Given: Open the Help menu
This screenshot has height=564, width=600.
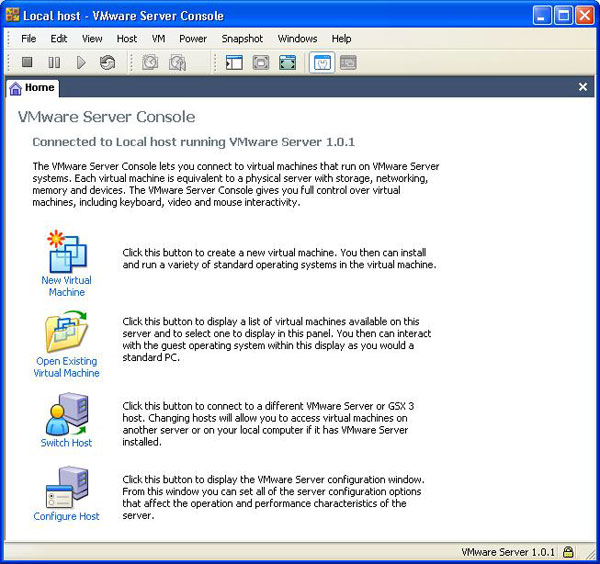Looking at the screenshot, I should coord(341,39).
